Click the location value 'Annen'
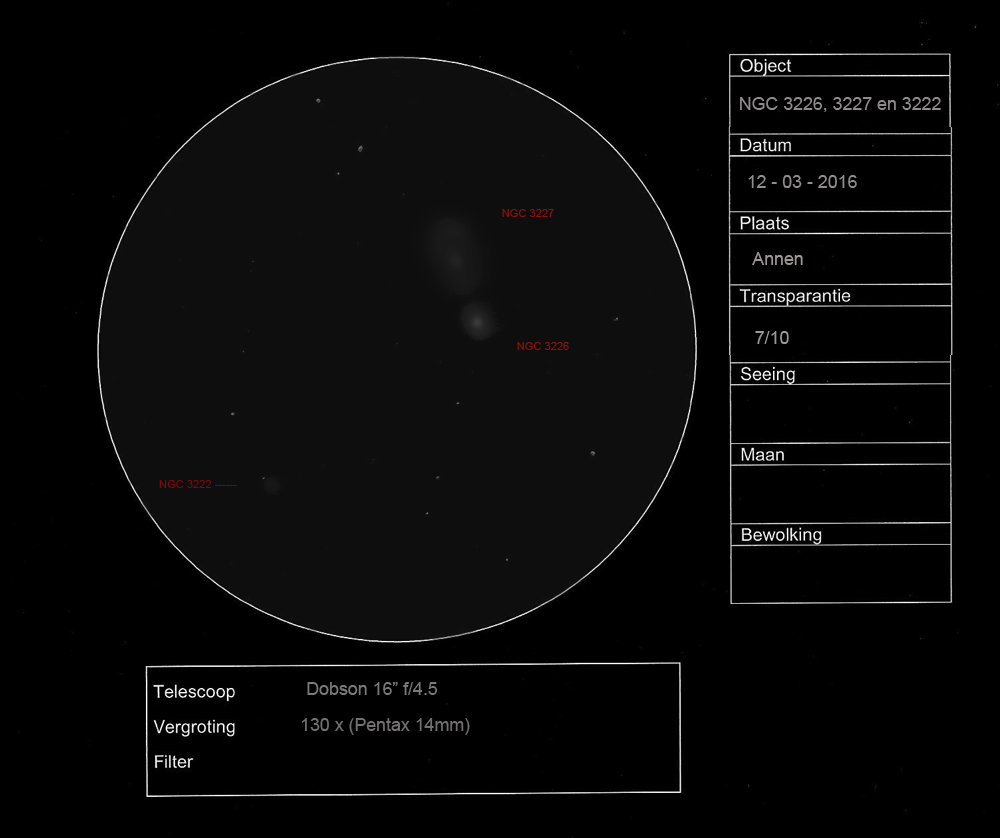This screenshot has height=838, width=1000. pyautogui.click(x=777, y=259)
